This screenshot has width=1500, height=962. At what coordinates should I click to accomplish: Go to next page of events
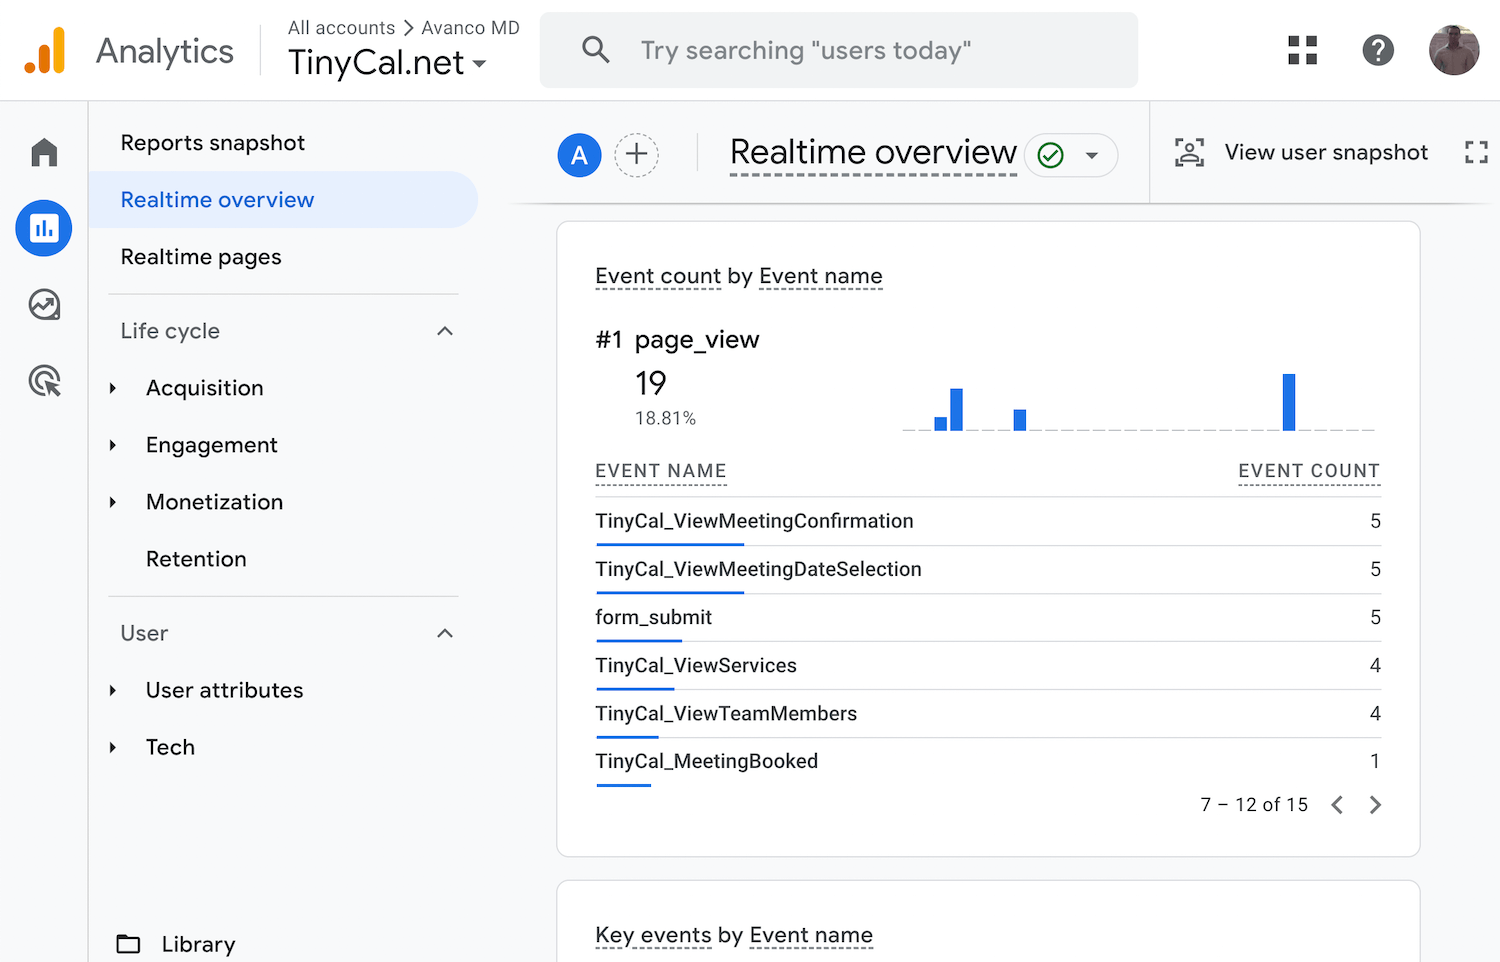(x=1375, y=805)
